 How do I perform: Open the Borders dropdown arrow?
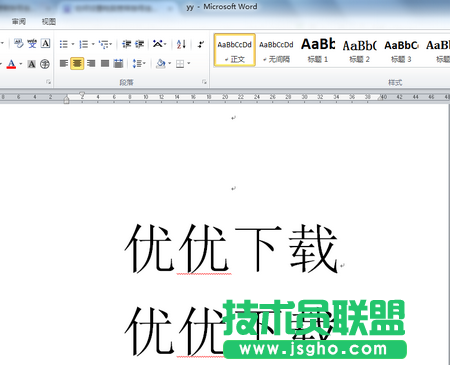tap(189, 63)
